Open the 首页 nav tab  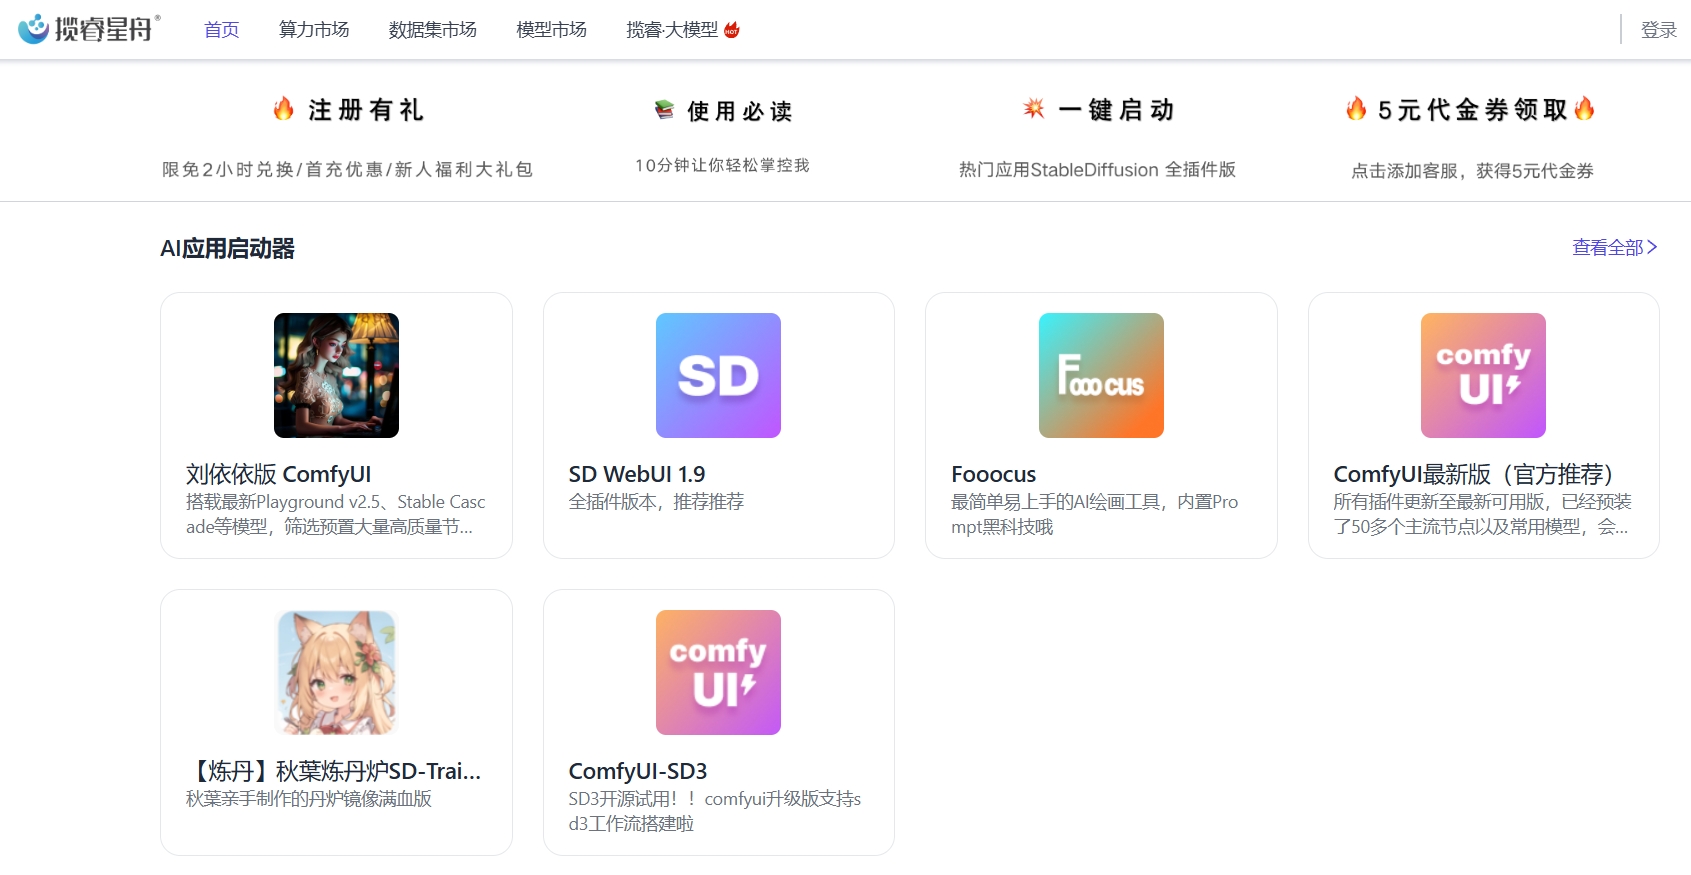coord(222,30)
